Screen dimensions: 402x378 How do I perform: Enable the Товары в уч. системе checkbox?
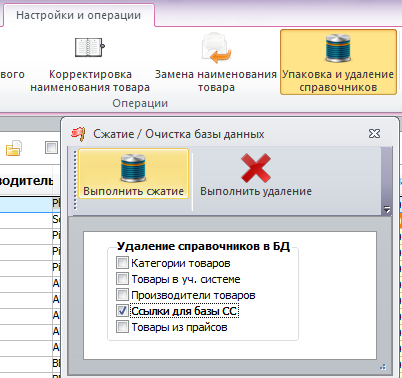(122, 279)
